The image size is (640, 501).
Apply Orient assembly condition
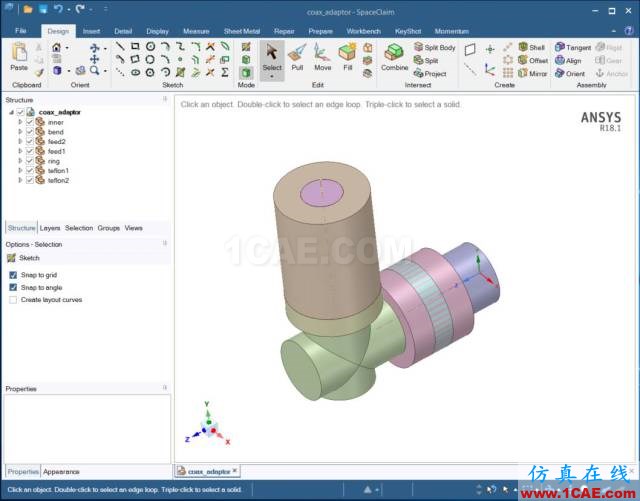pyautogui.click(x=570, y=73)
